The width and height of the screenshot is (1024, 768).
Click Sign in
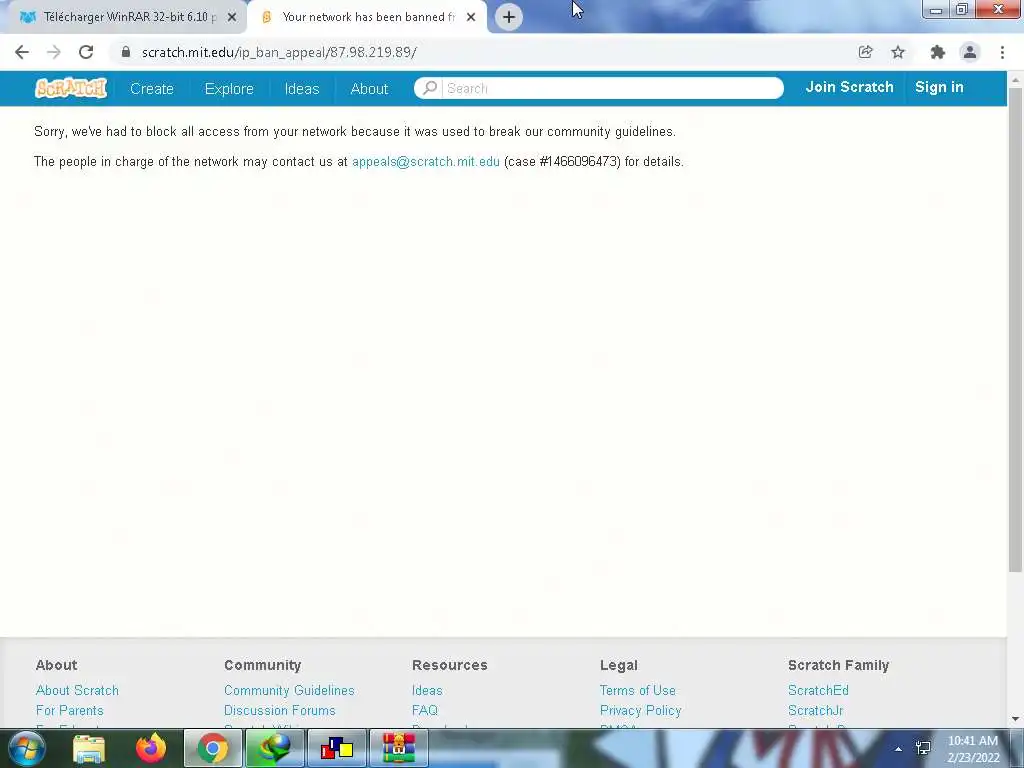pyautogui.click(x=939, y=88)
